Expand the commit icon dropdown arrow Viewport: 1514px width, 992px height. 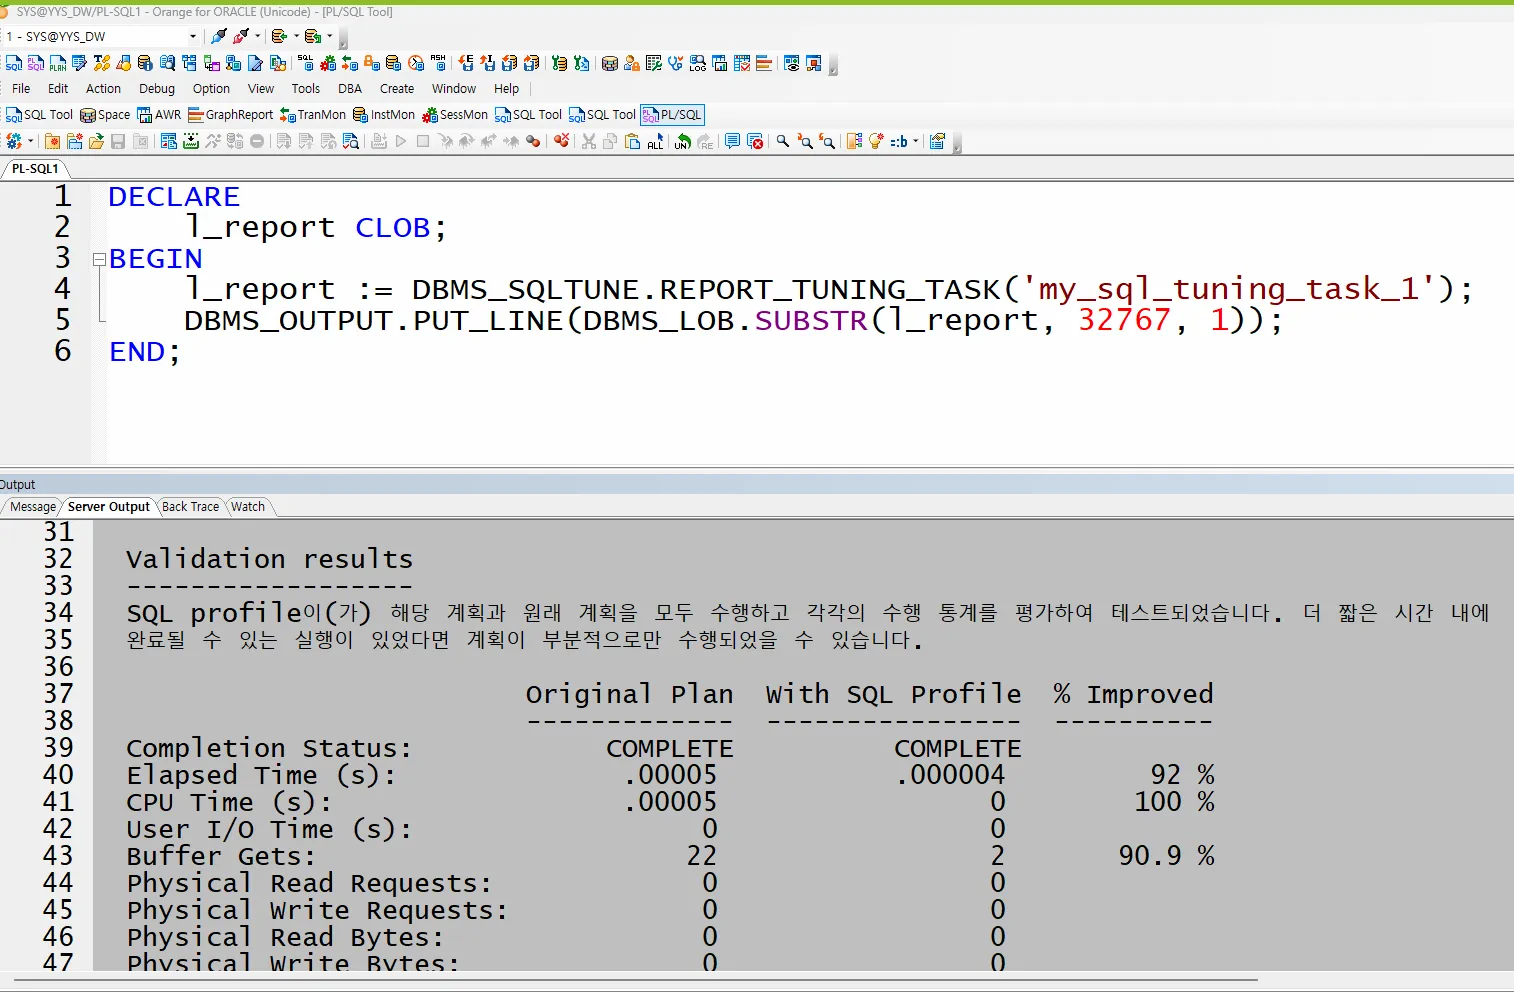click(x=296, y=36)
